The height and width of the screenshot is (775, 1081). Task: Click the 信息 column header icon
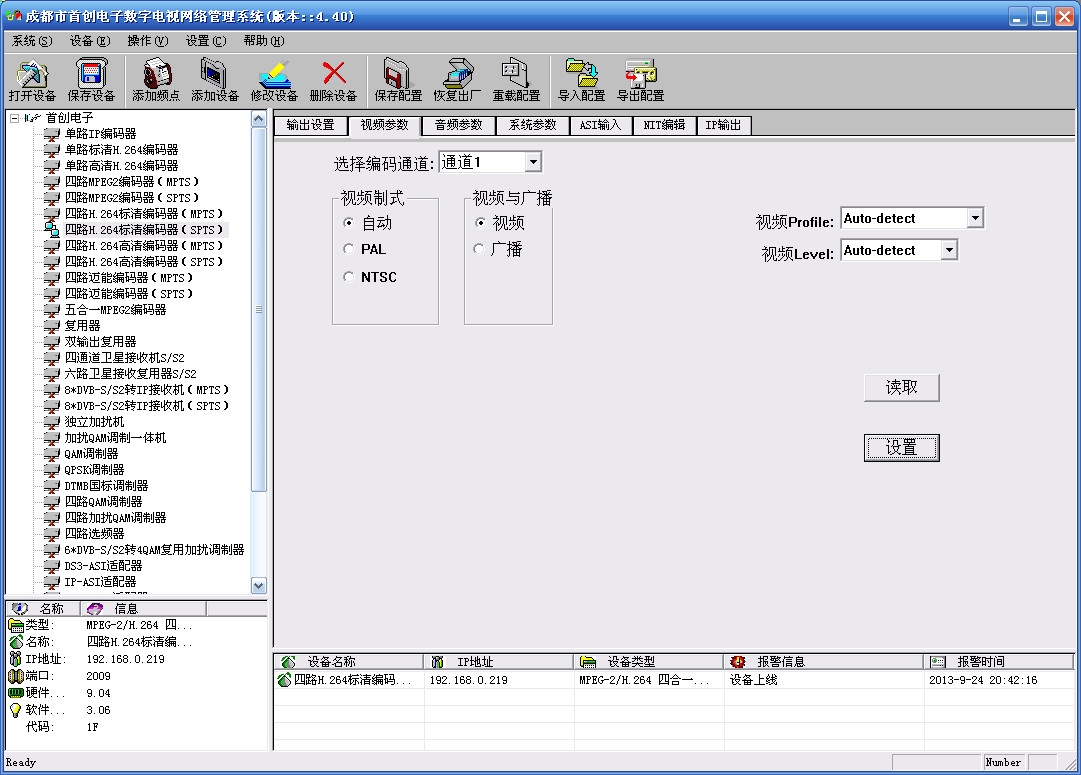[x=95, y=608]
